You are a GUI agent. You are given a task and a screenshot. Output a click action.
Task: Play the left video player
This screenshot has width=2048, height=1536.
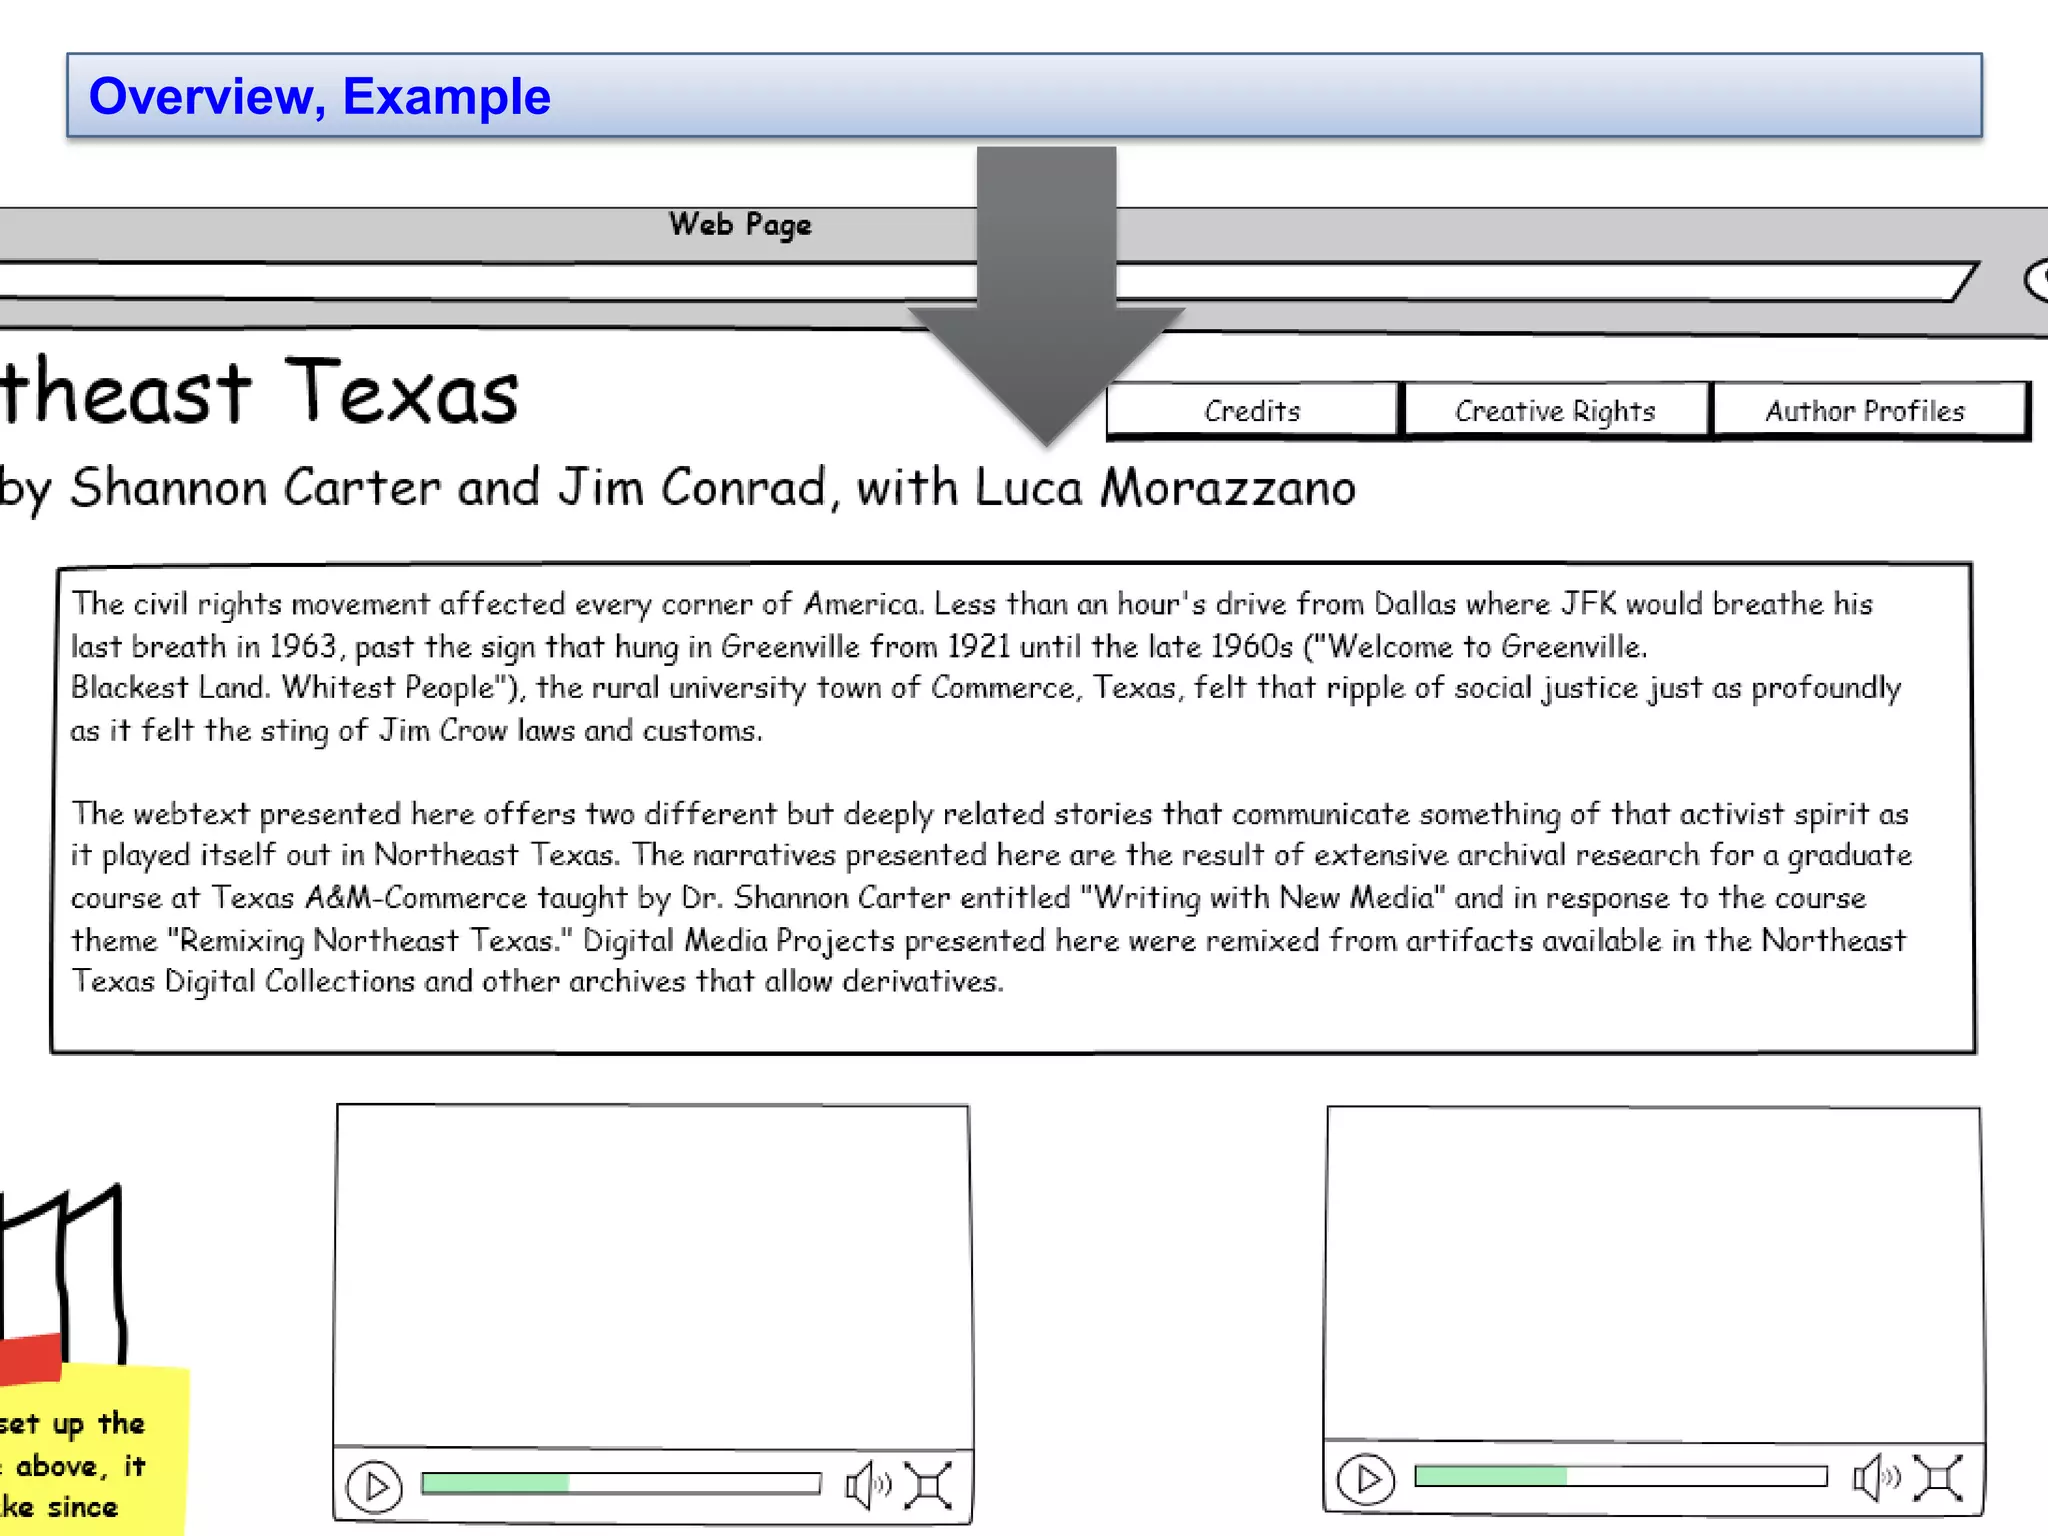(x=374, y=1487)
